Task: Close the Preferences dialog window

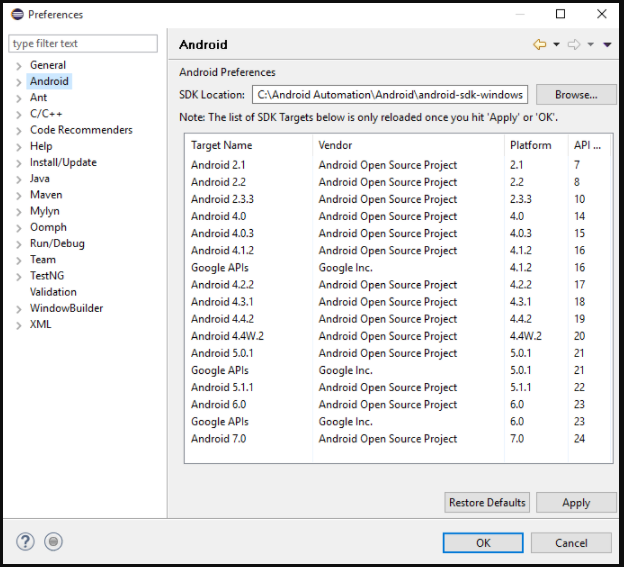Action: pos(602,14)
